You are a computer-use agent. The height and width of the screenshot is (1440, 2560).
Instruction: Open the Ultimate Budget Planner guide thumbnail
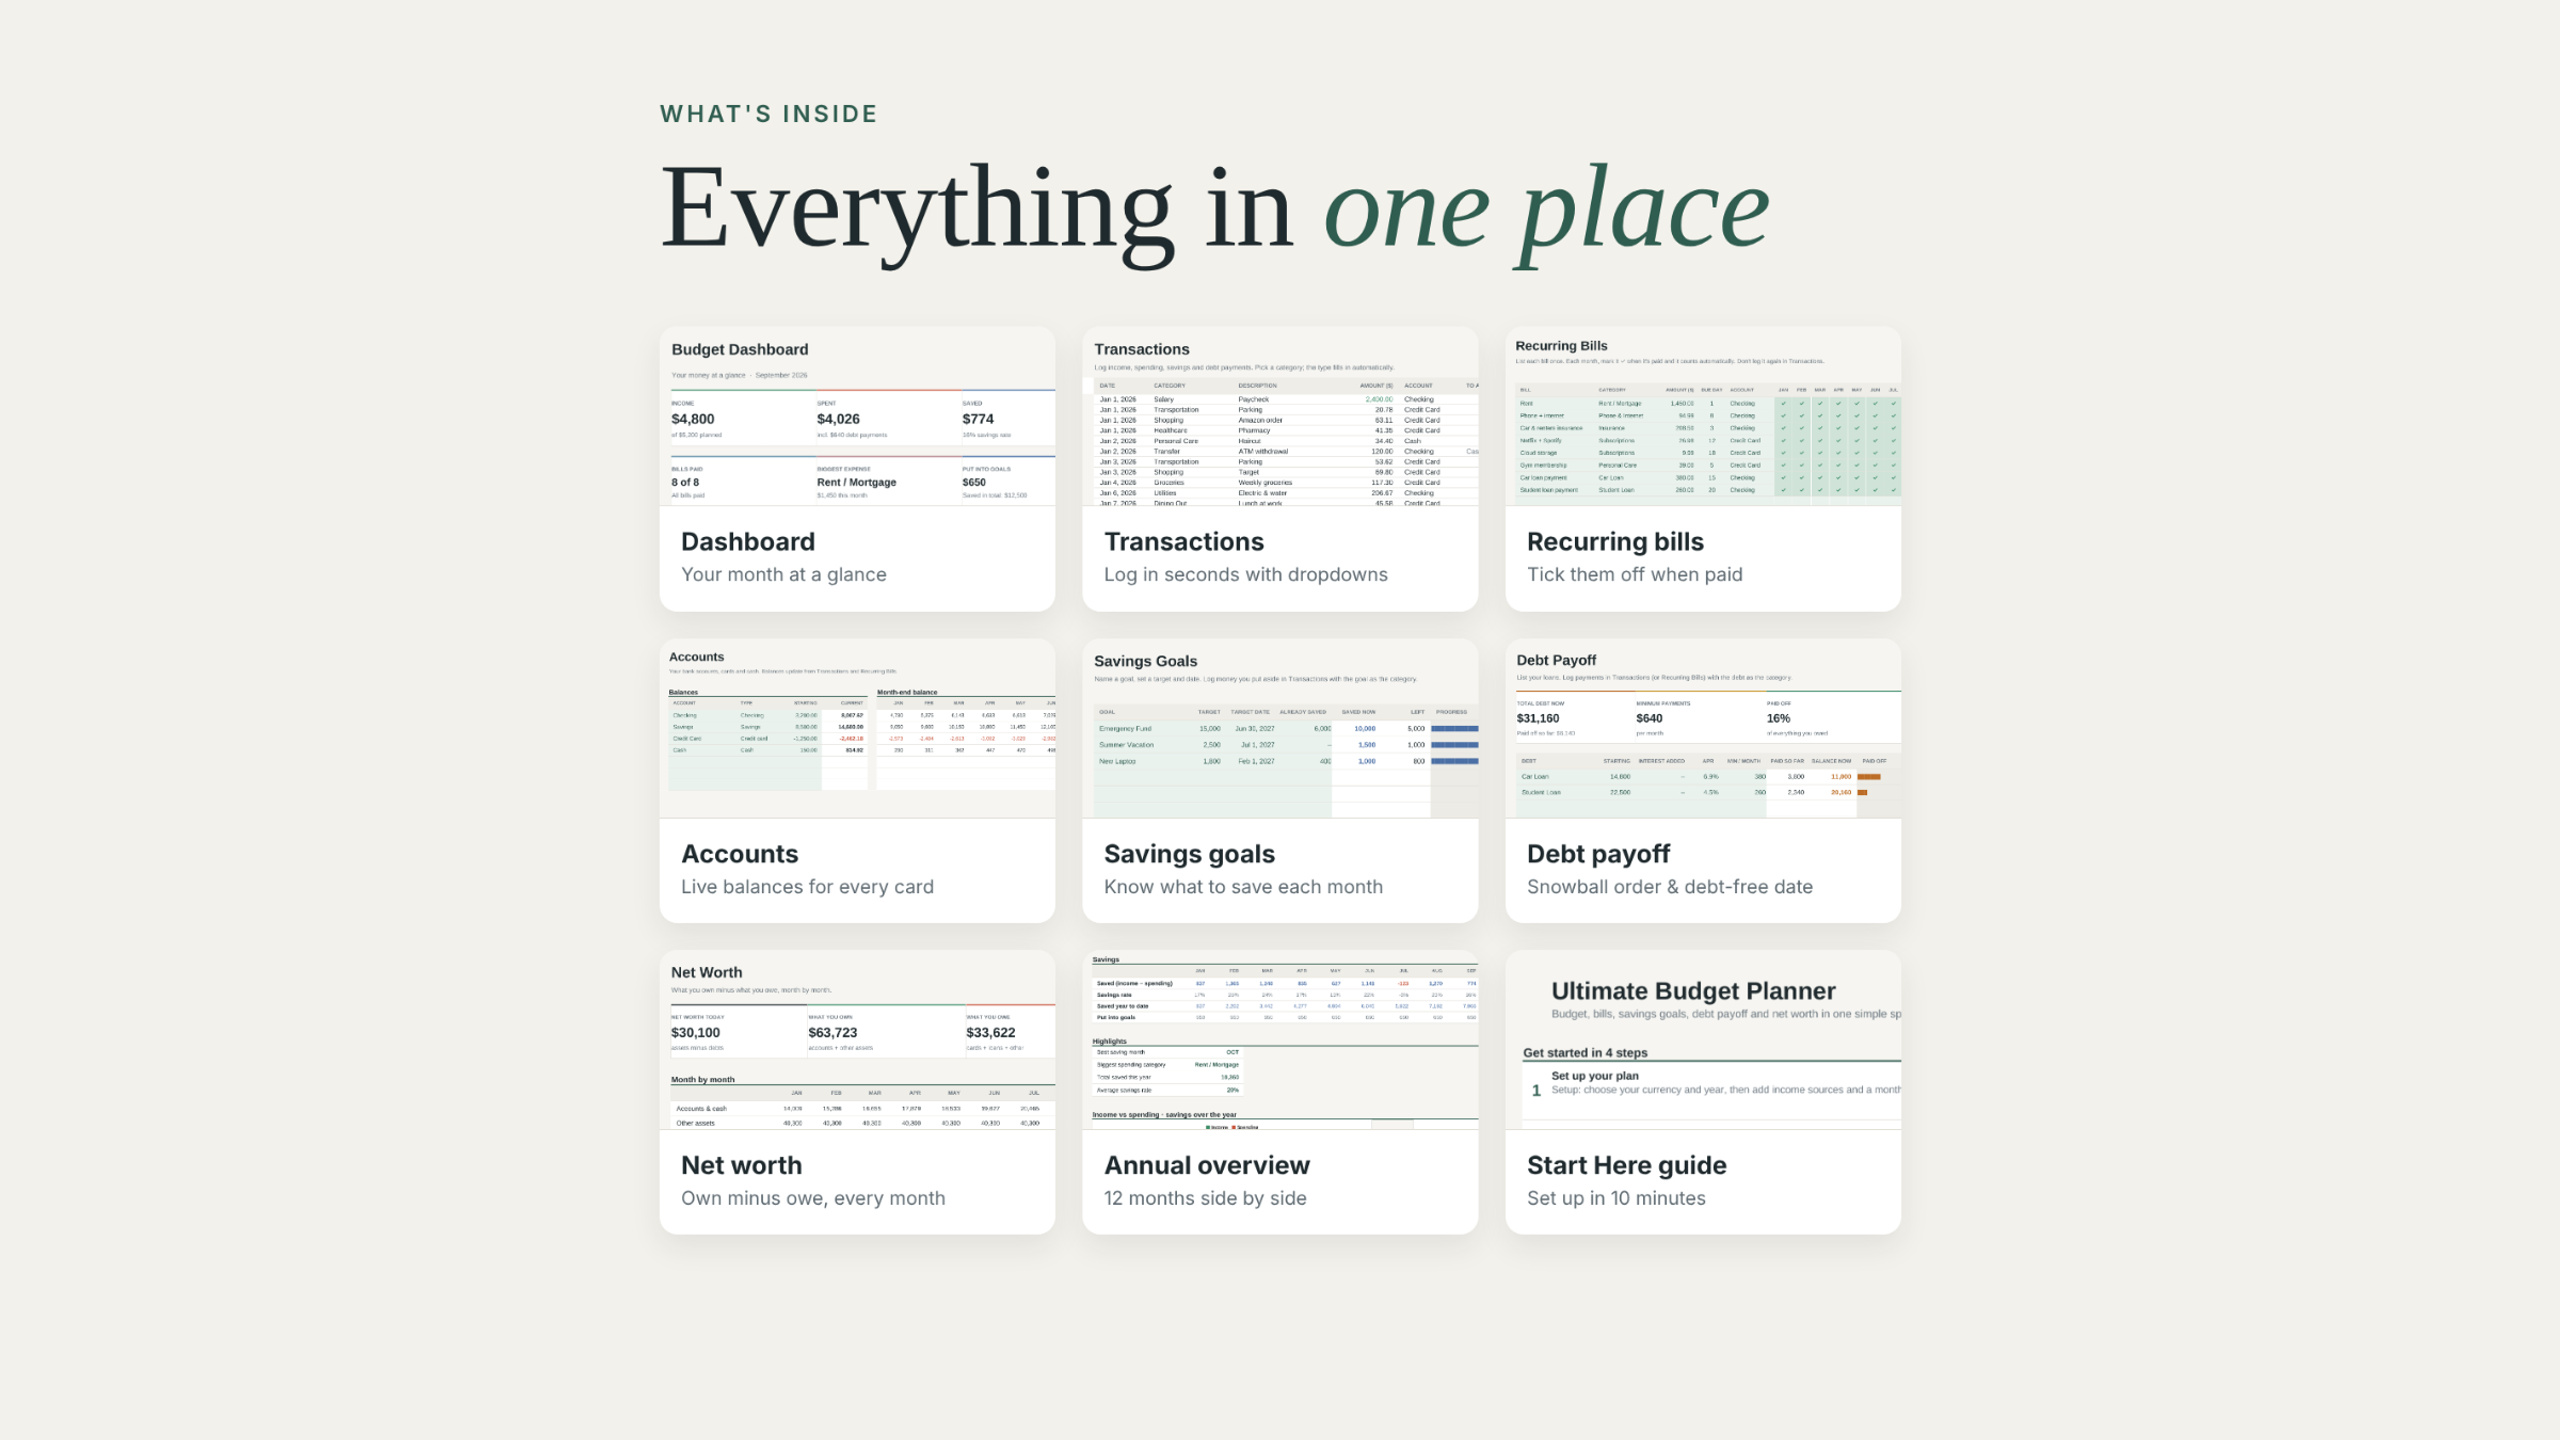coord(1703,1040)
